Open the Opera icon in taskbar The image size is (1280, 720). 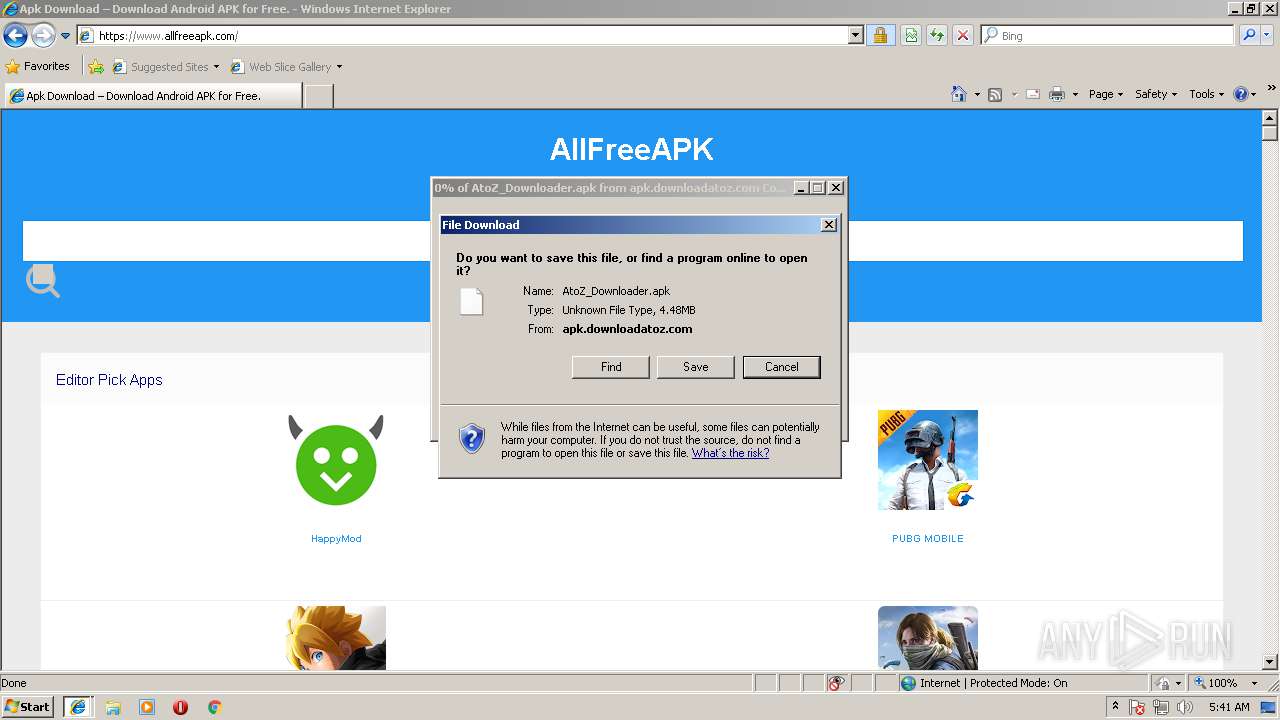click(180, 707)
